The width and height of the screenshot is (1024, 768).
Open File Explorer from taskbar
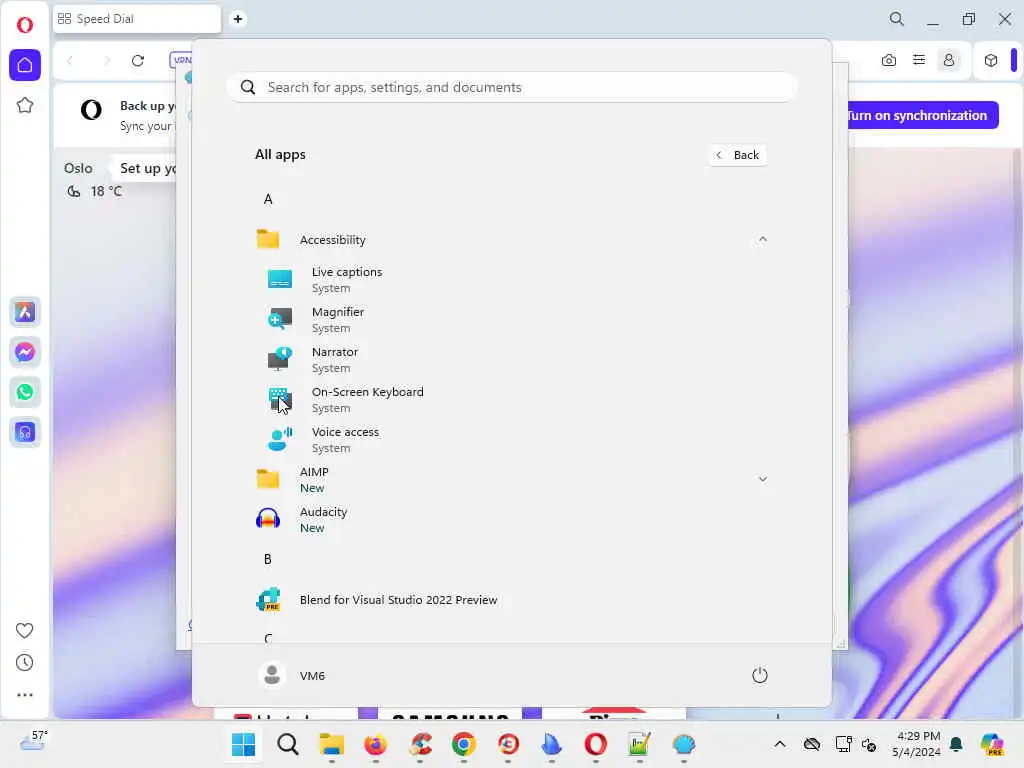click(332, 744)
